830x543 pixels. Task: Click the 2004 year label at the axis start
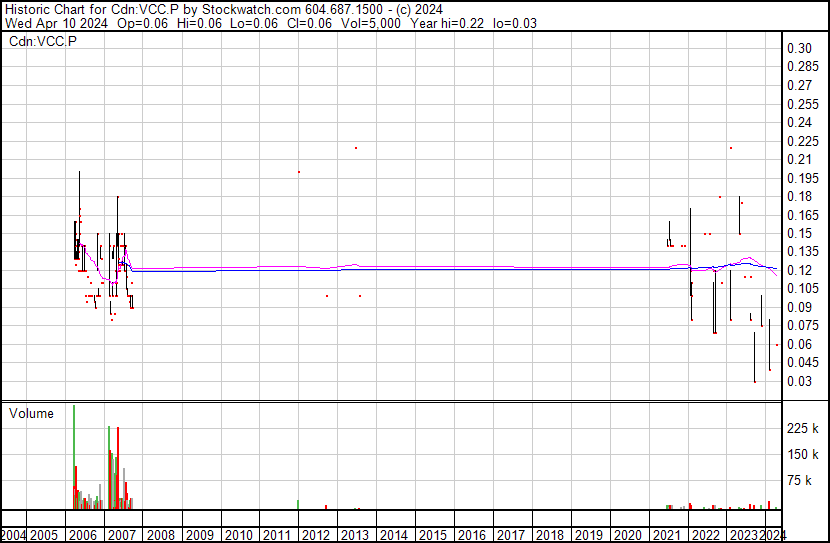14,535
